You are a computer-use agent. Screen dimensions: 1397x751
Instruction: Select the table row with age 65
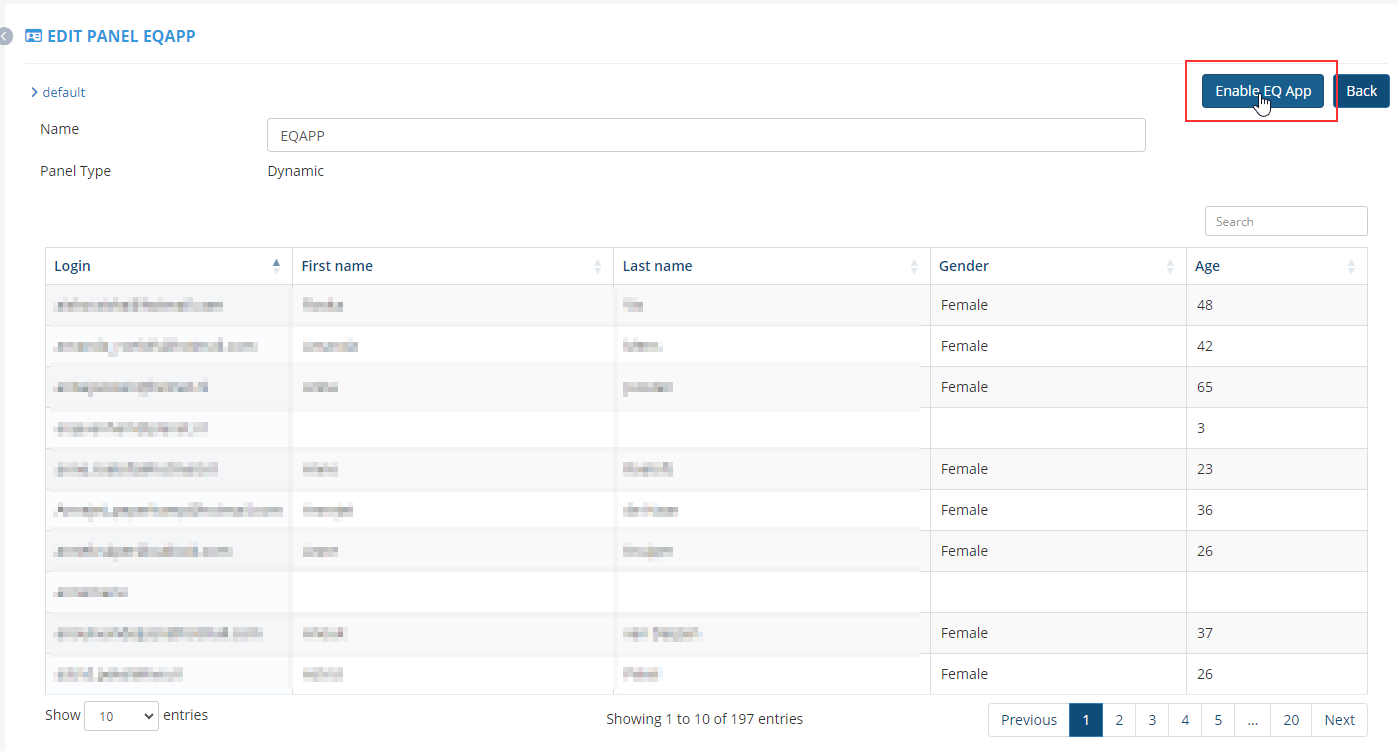705,387
